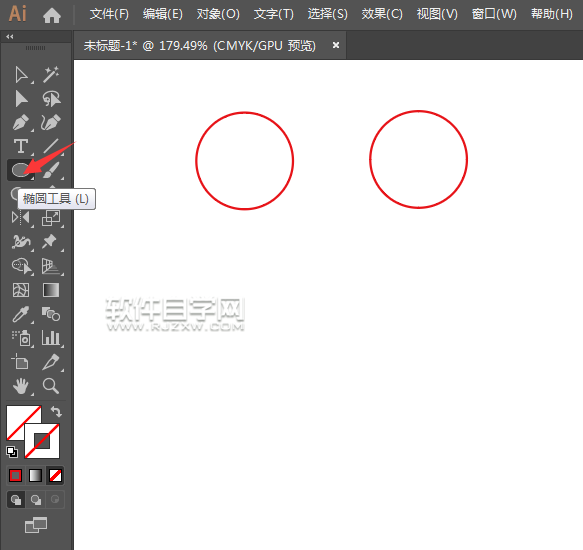Open the 文件(F) menu
The image size is (583, 550).
click(x=109, y=14)
